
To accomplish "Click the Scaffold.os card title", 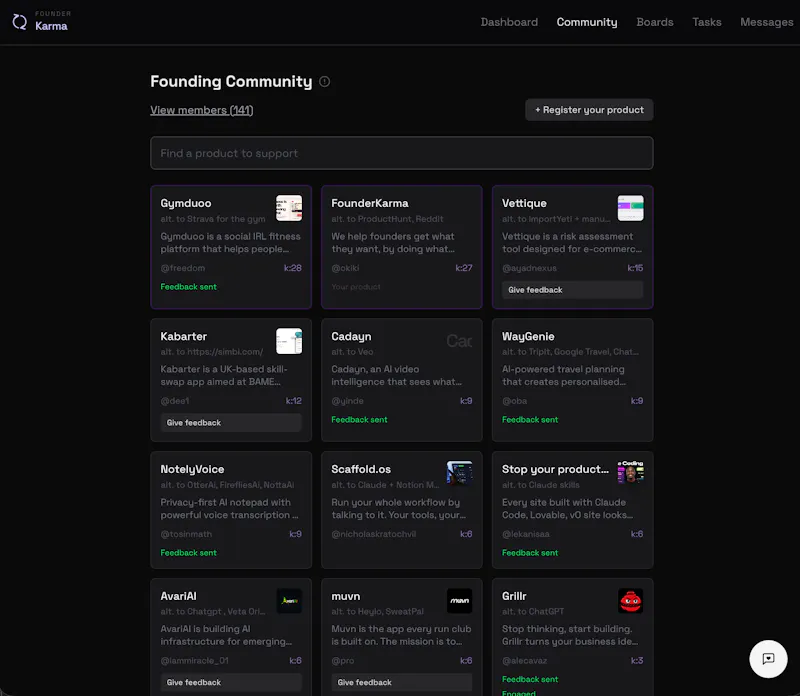I will [x=361, y=469].
